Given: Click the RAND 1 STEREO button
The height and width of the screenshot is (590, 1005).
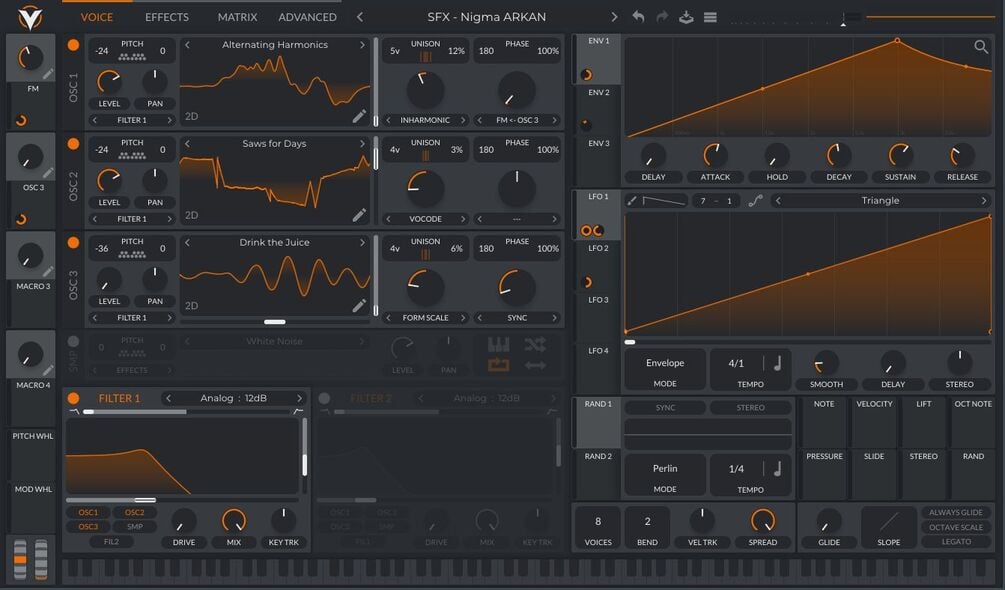Looking at the screenshot, I should 750,407.
